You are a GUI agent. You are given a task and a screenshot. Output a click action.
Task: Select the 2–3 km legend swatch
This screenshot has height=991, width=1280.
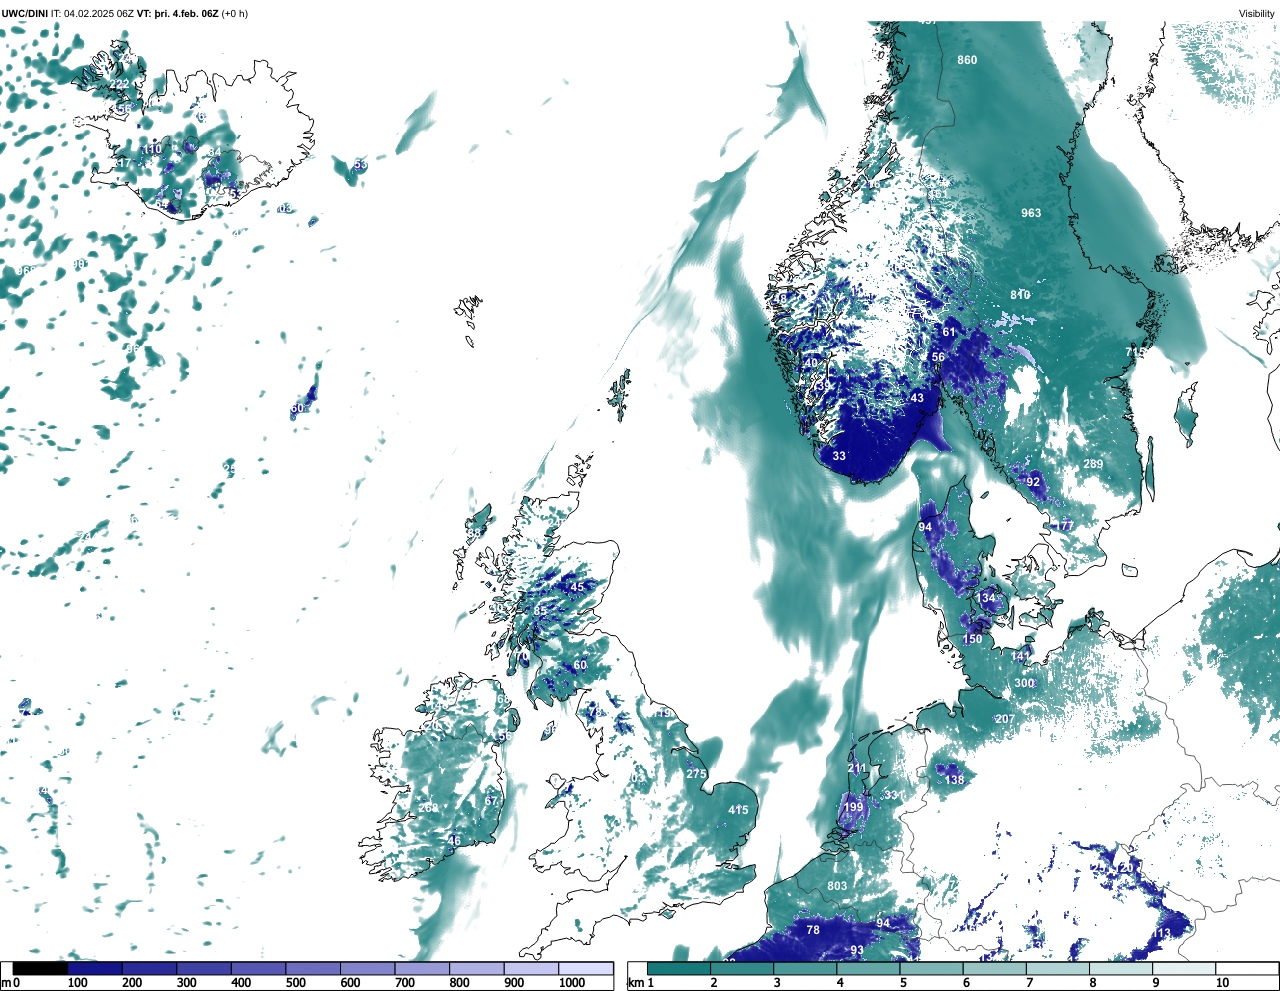point(742,968)
